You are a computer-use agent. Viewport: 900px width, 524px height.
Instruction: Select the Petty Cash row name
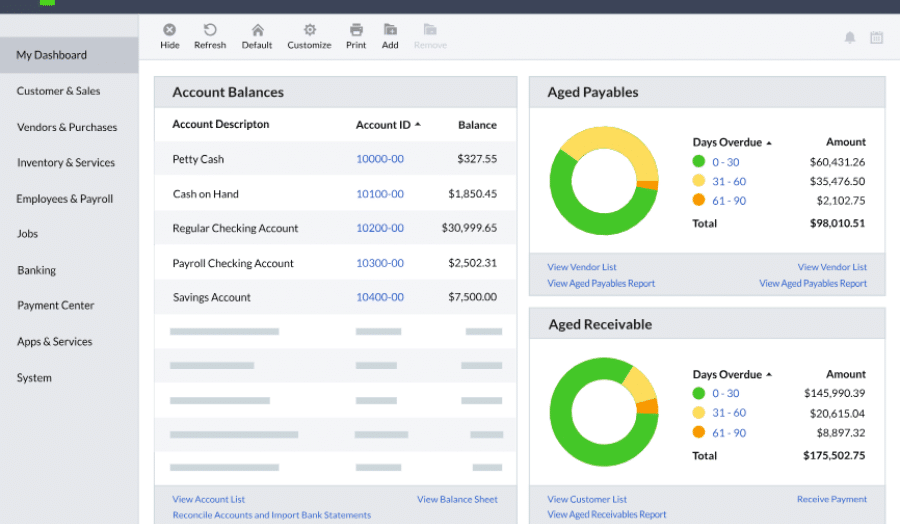198,160
